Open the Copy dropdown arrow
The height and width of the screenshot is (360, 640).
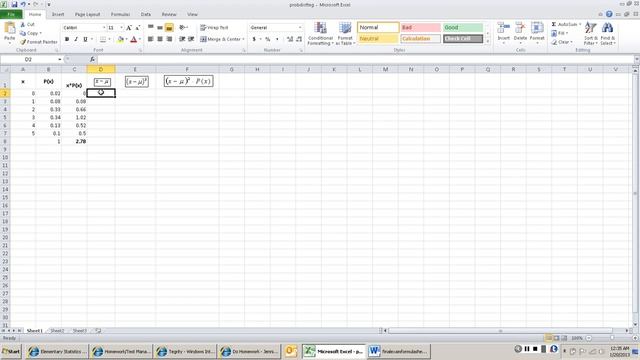[40, 33]
